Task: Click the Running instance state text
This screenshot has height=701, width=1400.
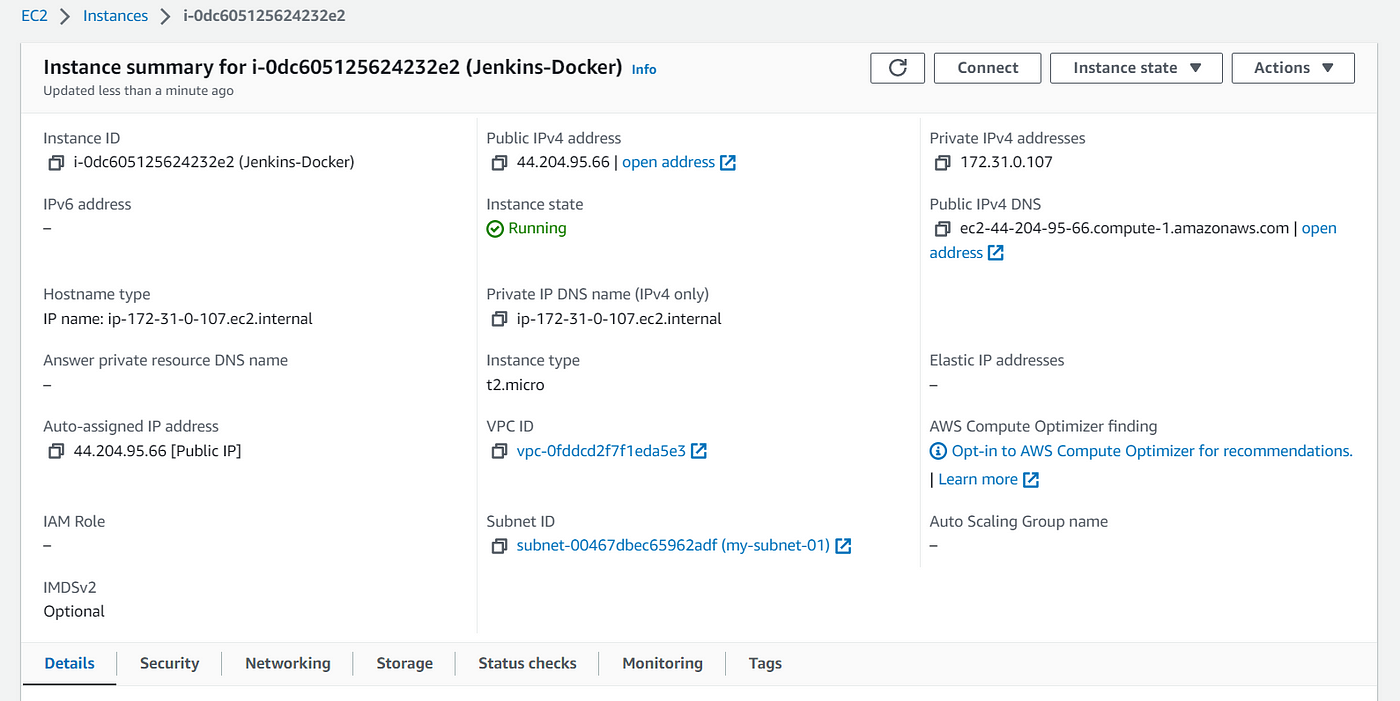Action: 537,228
